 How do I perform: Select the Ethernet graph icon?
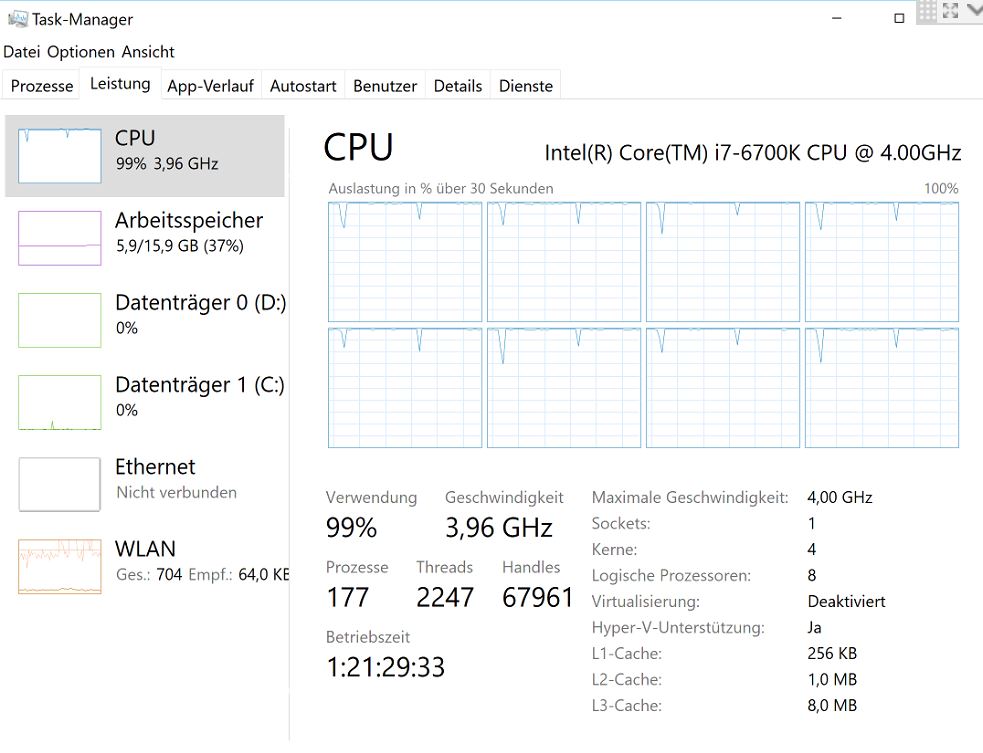point(60,484)
